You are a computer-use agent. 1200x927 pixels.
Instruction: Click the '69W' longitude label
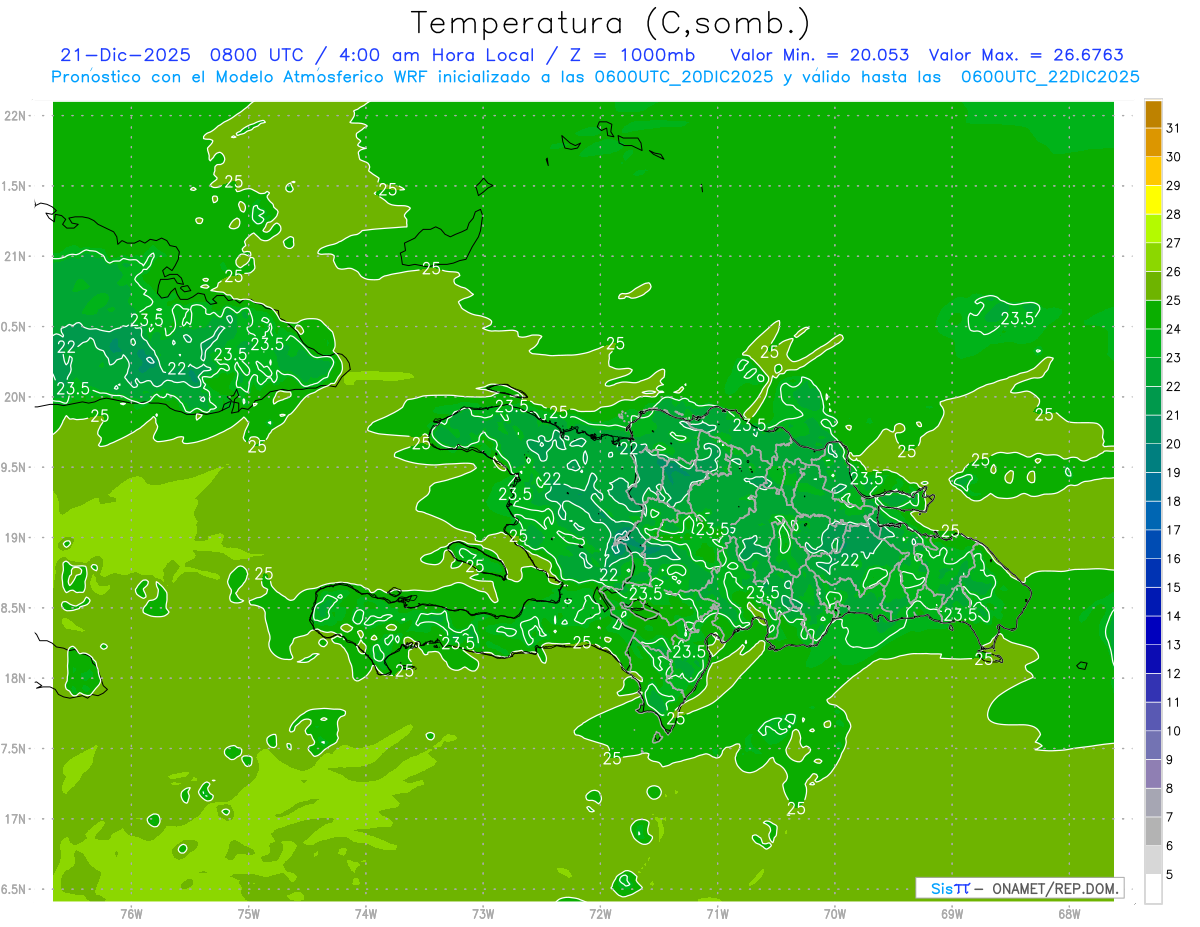(x=952, y=913)
